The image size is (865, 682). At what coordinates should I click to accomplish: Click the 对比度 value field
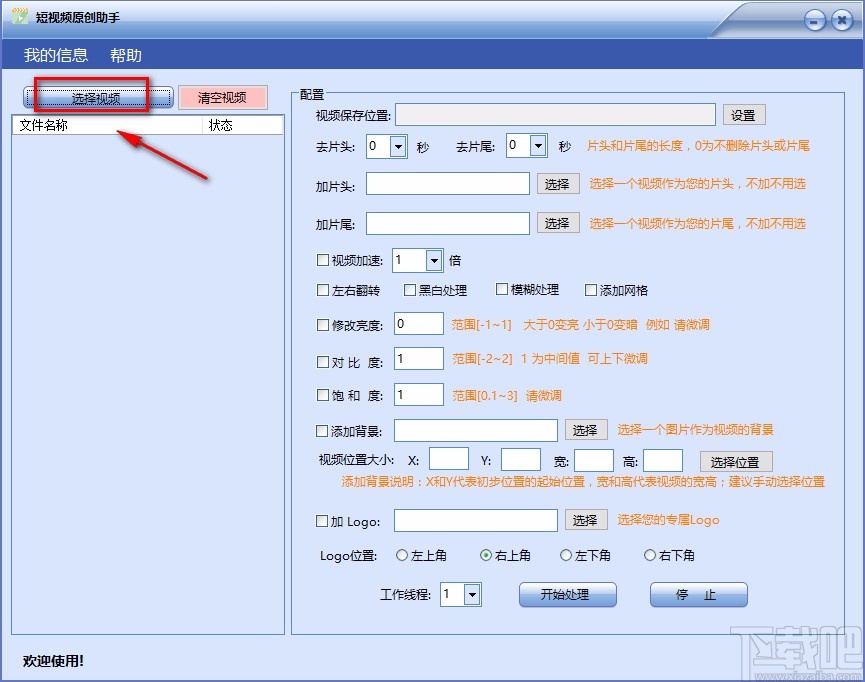point(419,359)
